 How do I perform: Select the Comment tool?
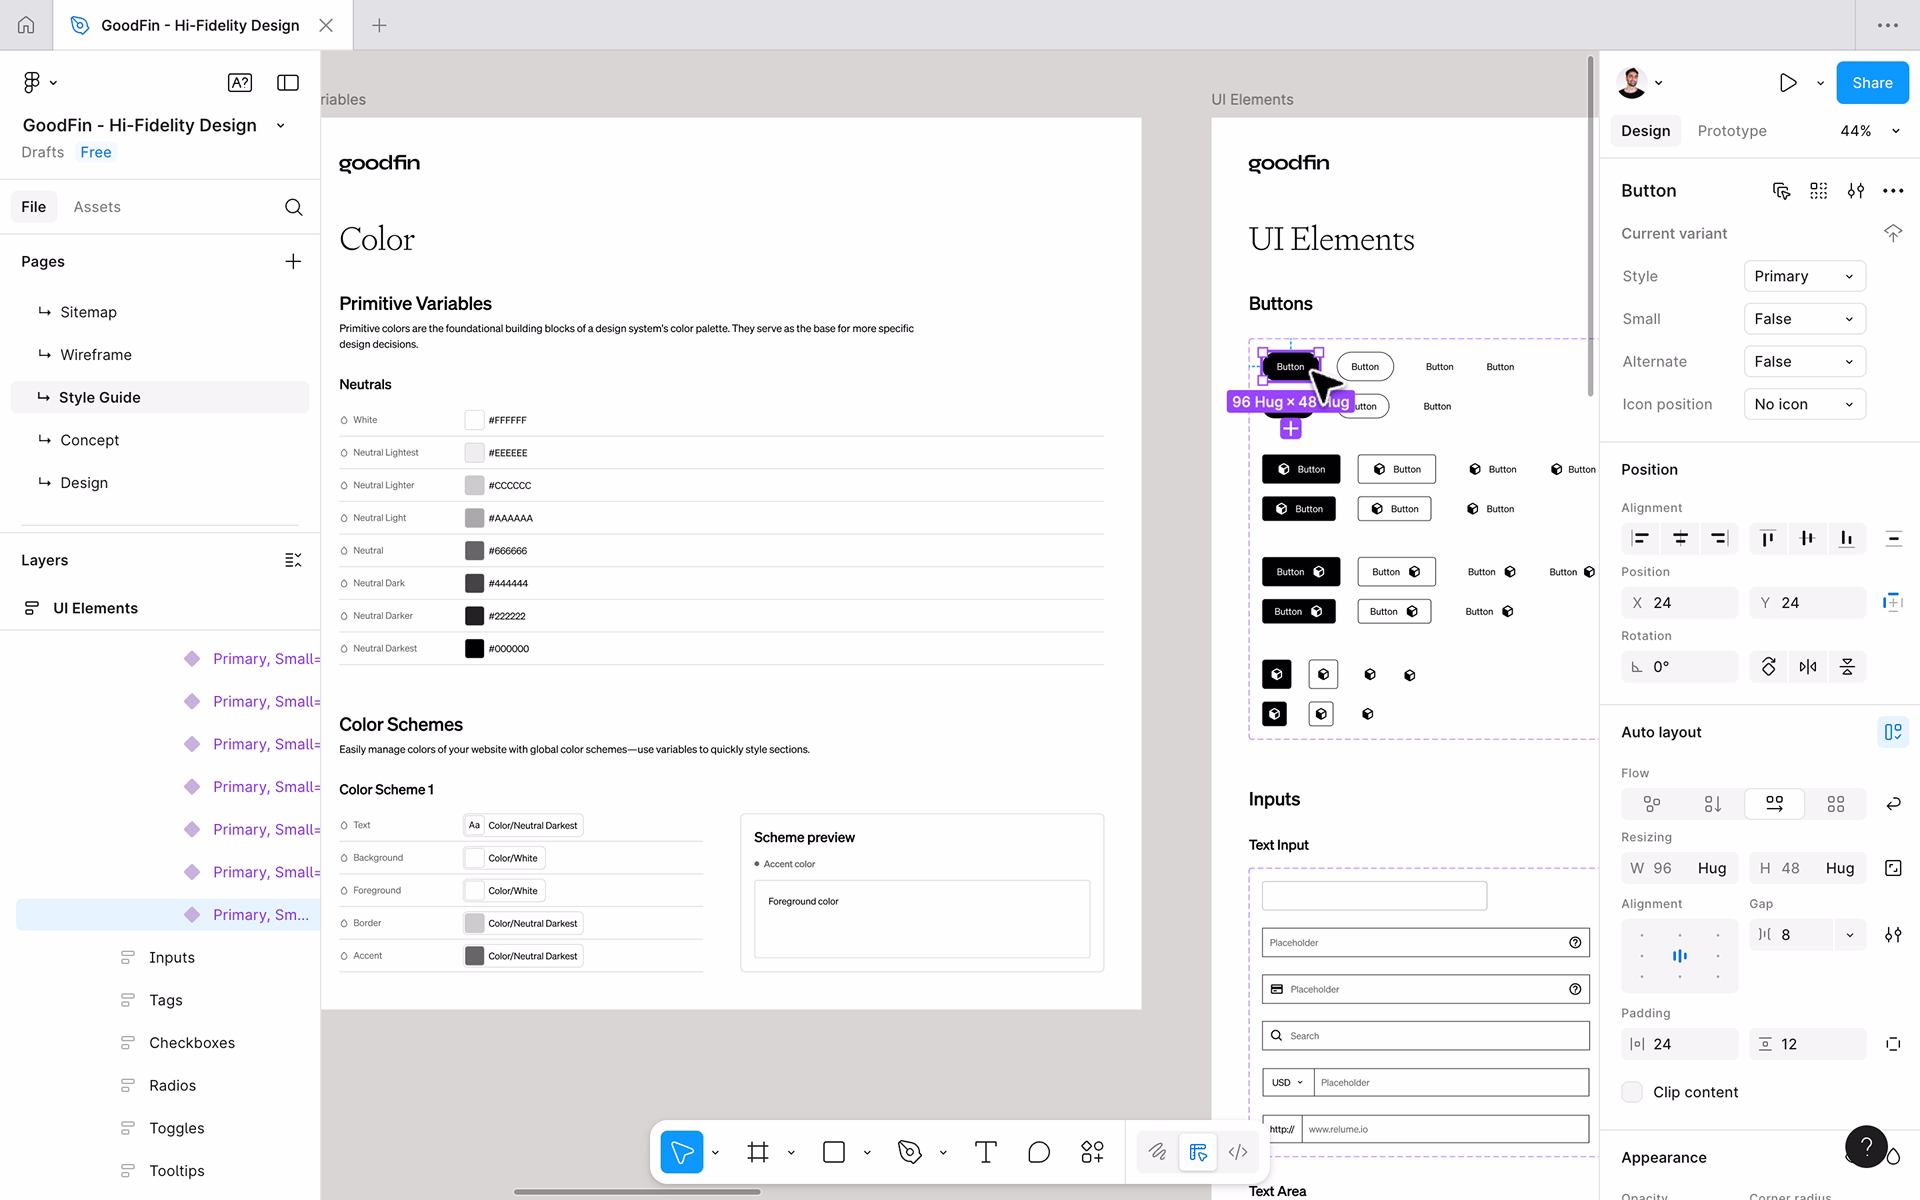click(1039, 1152)
